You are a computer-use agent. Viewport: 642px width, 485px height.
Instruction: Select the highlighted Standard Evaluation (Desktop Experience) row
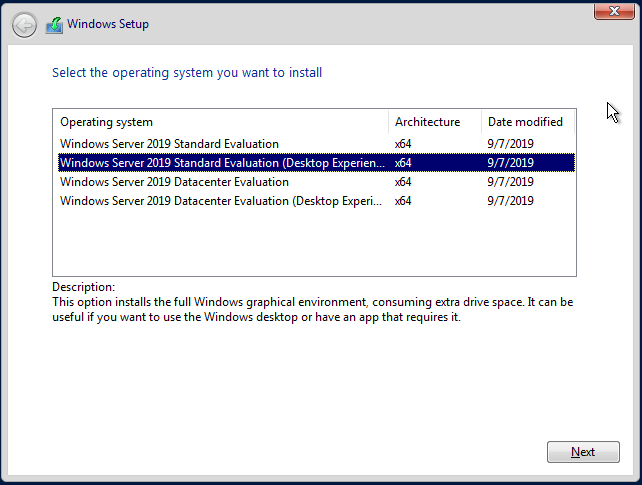click(316, 163)
